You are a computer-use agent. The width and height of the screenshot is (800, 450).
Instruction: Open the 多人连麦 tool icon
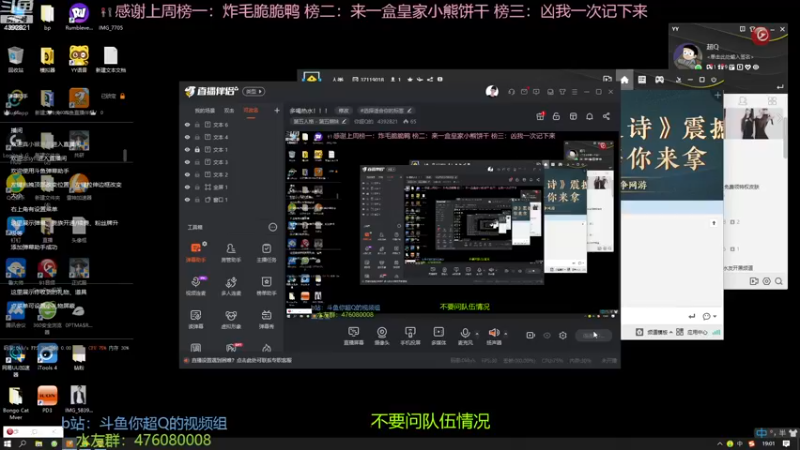(x=231, y=286)
